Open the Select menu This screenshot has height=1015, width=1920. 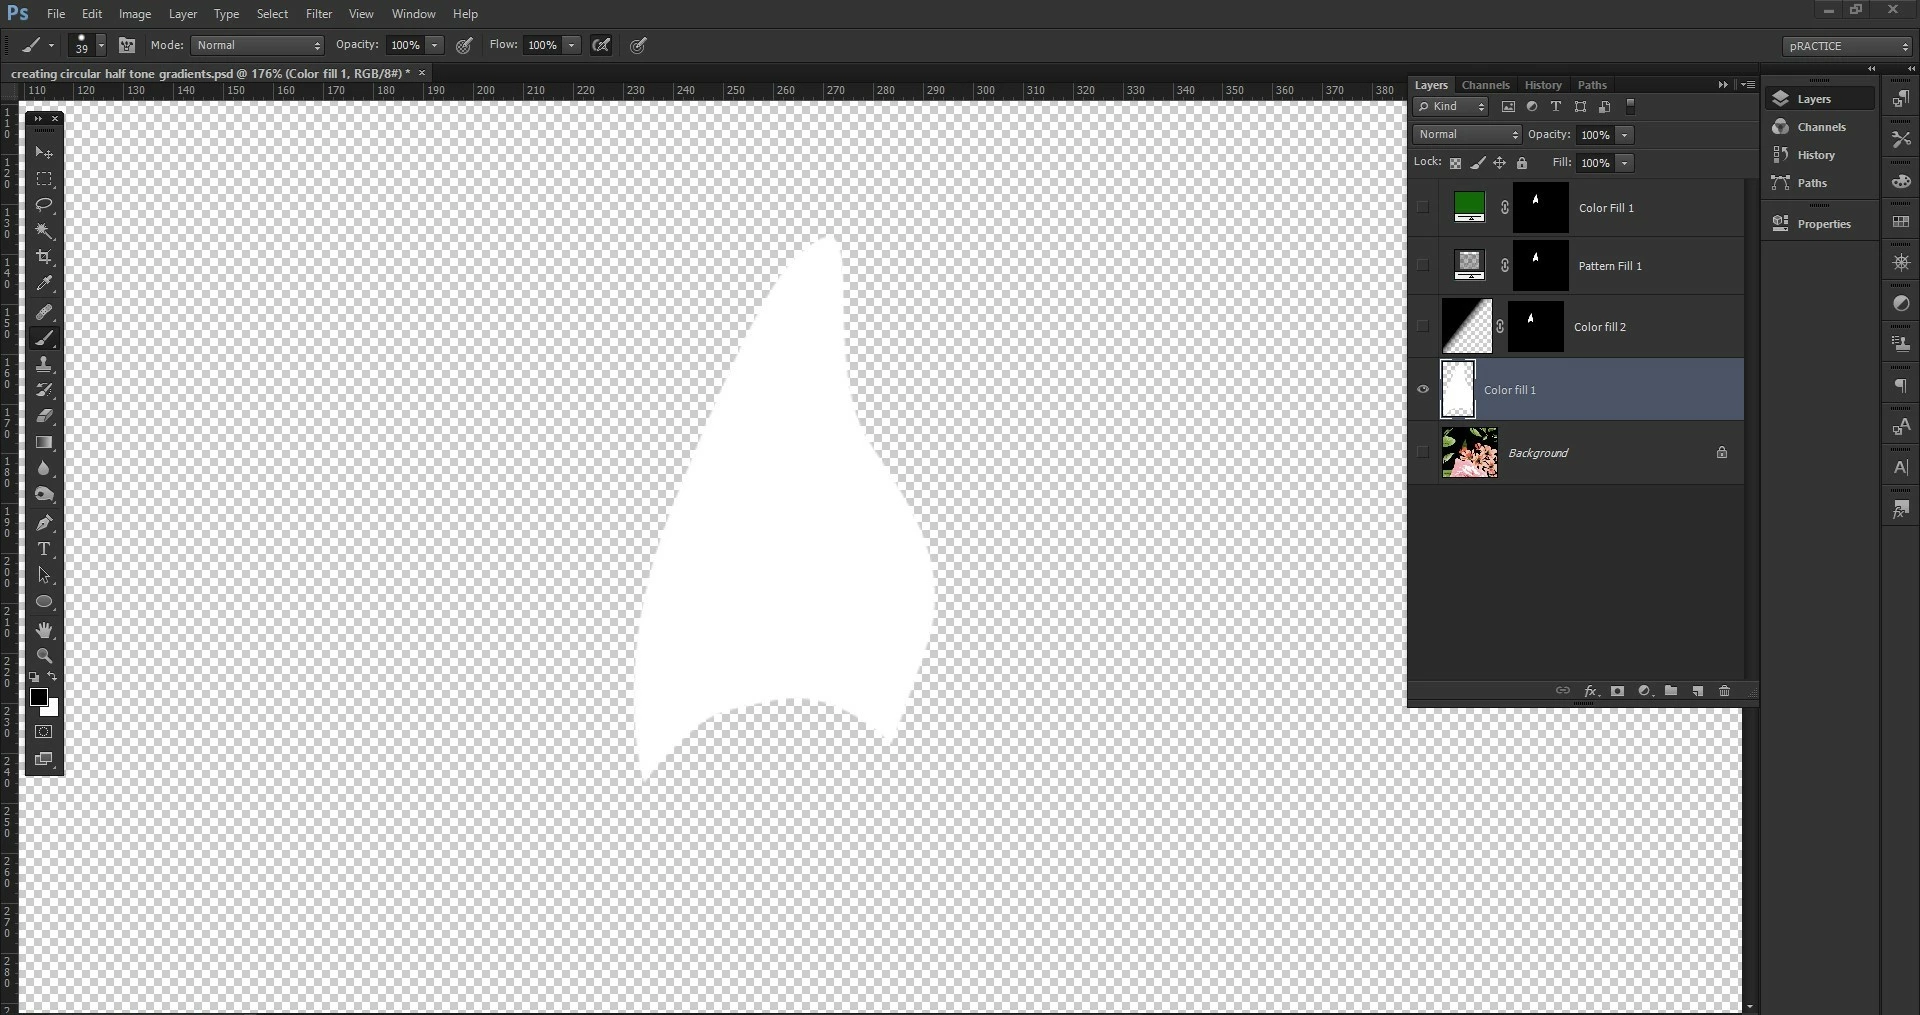click(272, 14)
